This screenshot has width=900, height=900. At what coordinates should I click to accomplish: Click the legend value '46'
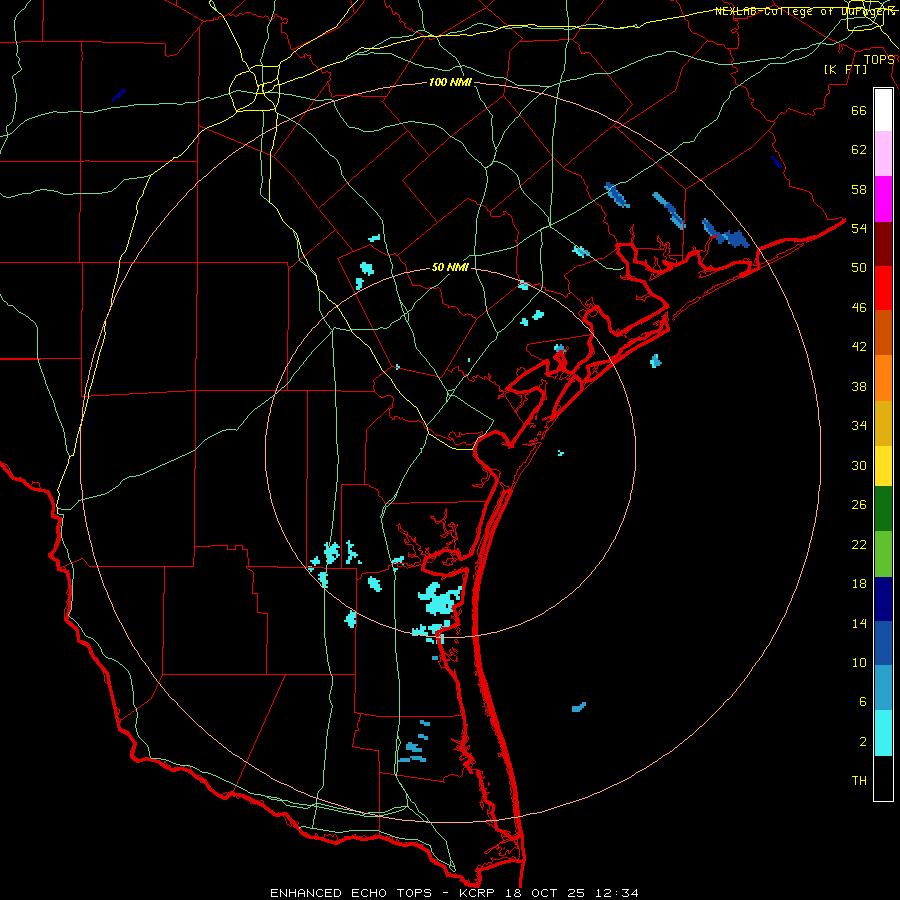coord(859,307)
